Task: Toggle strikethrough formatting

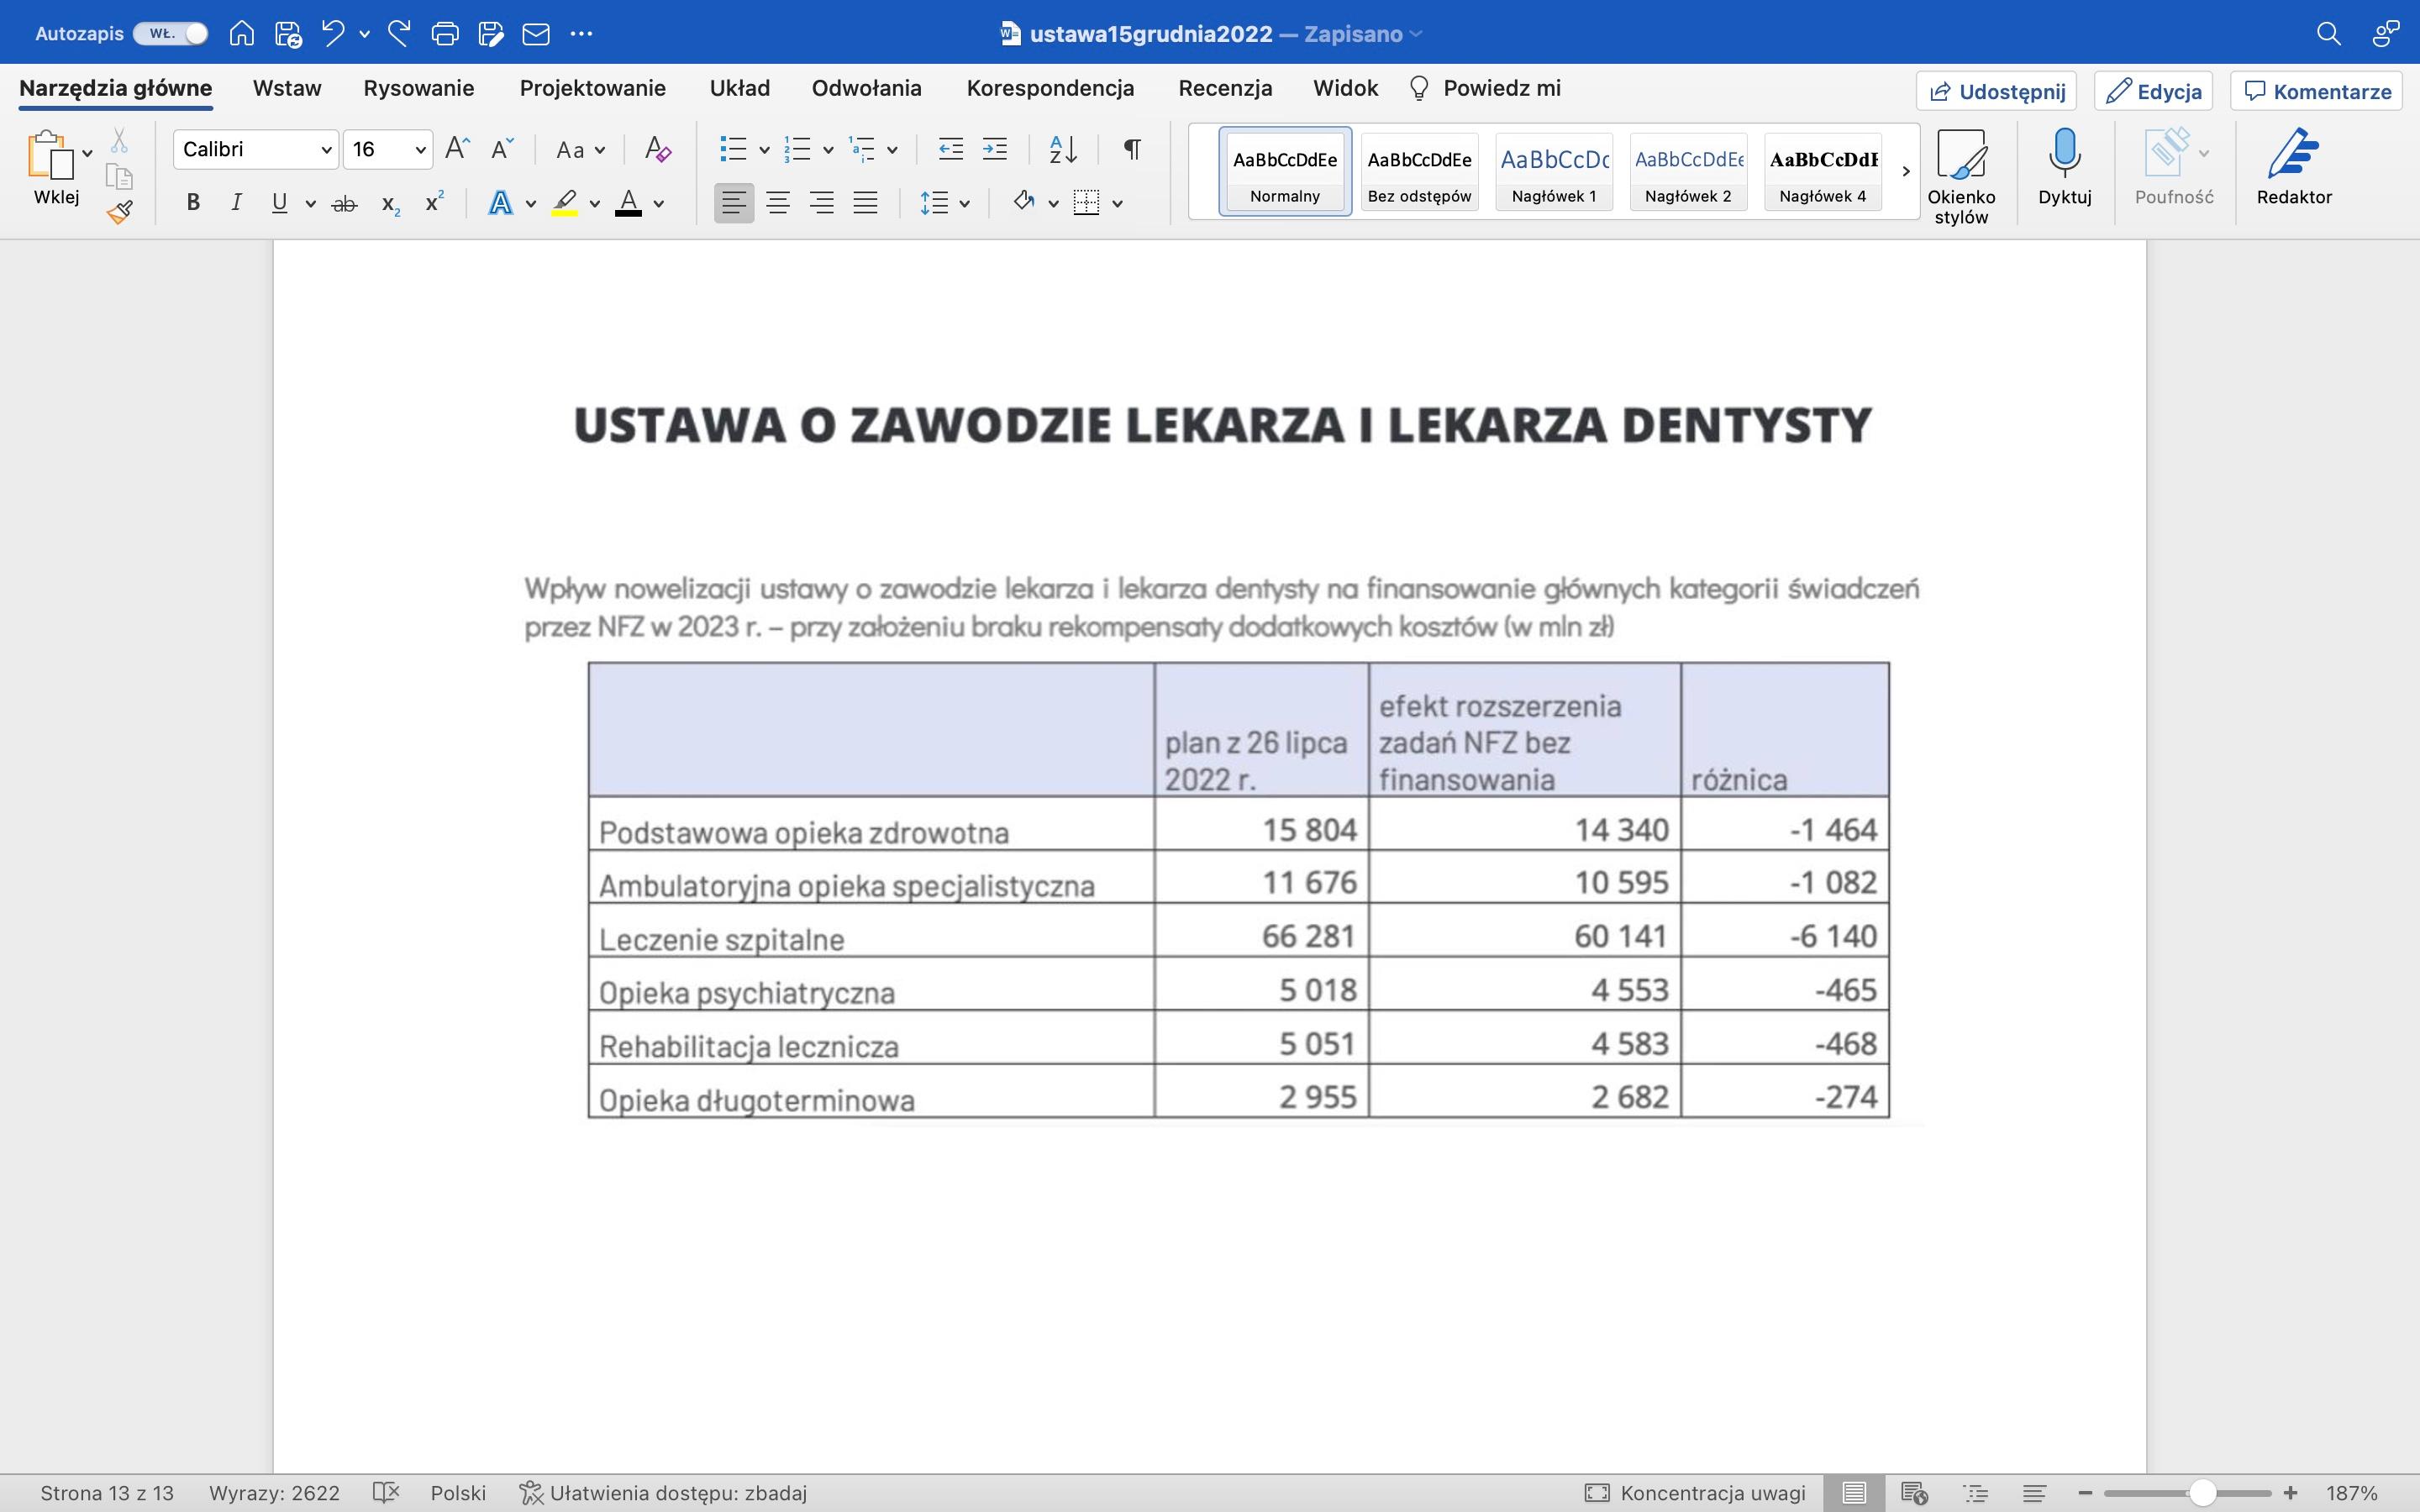Action: click(344, 204)
